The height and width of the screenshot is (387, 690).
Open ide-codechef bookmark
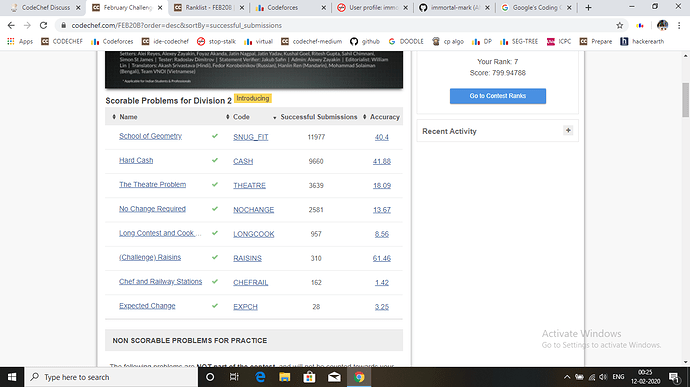pos(165,41)
